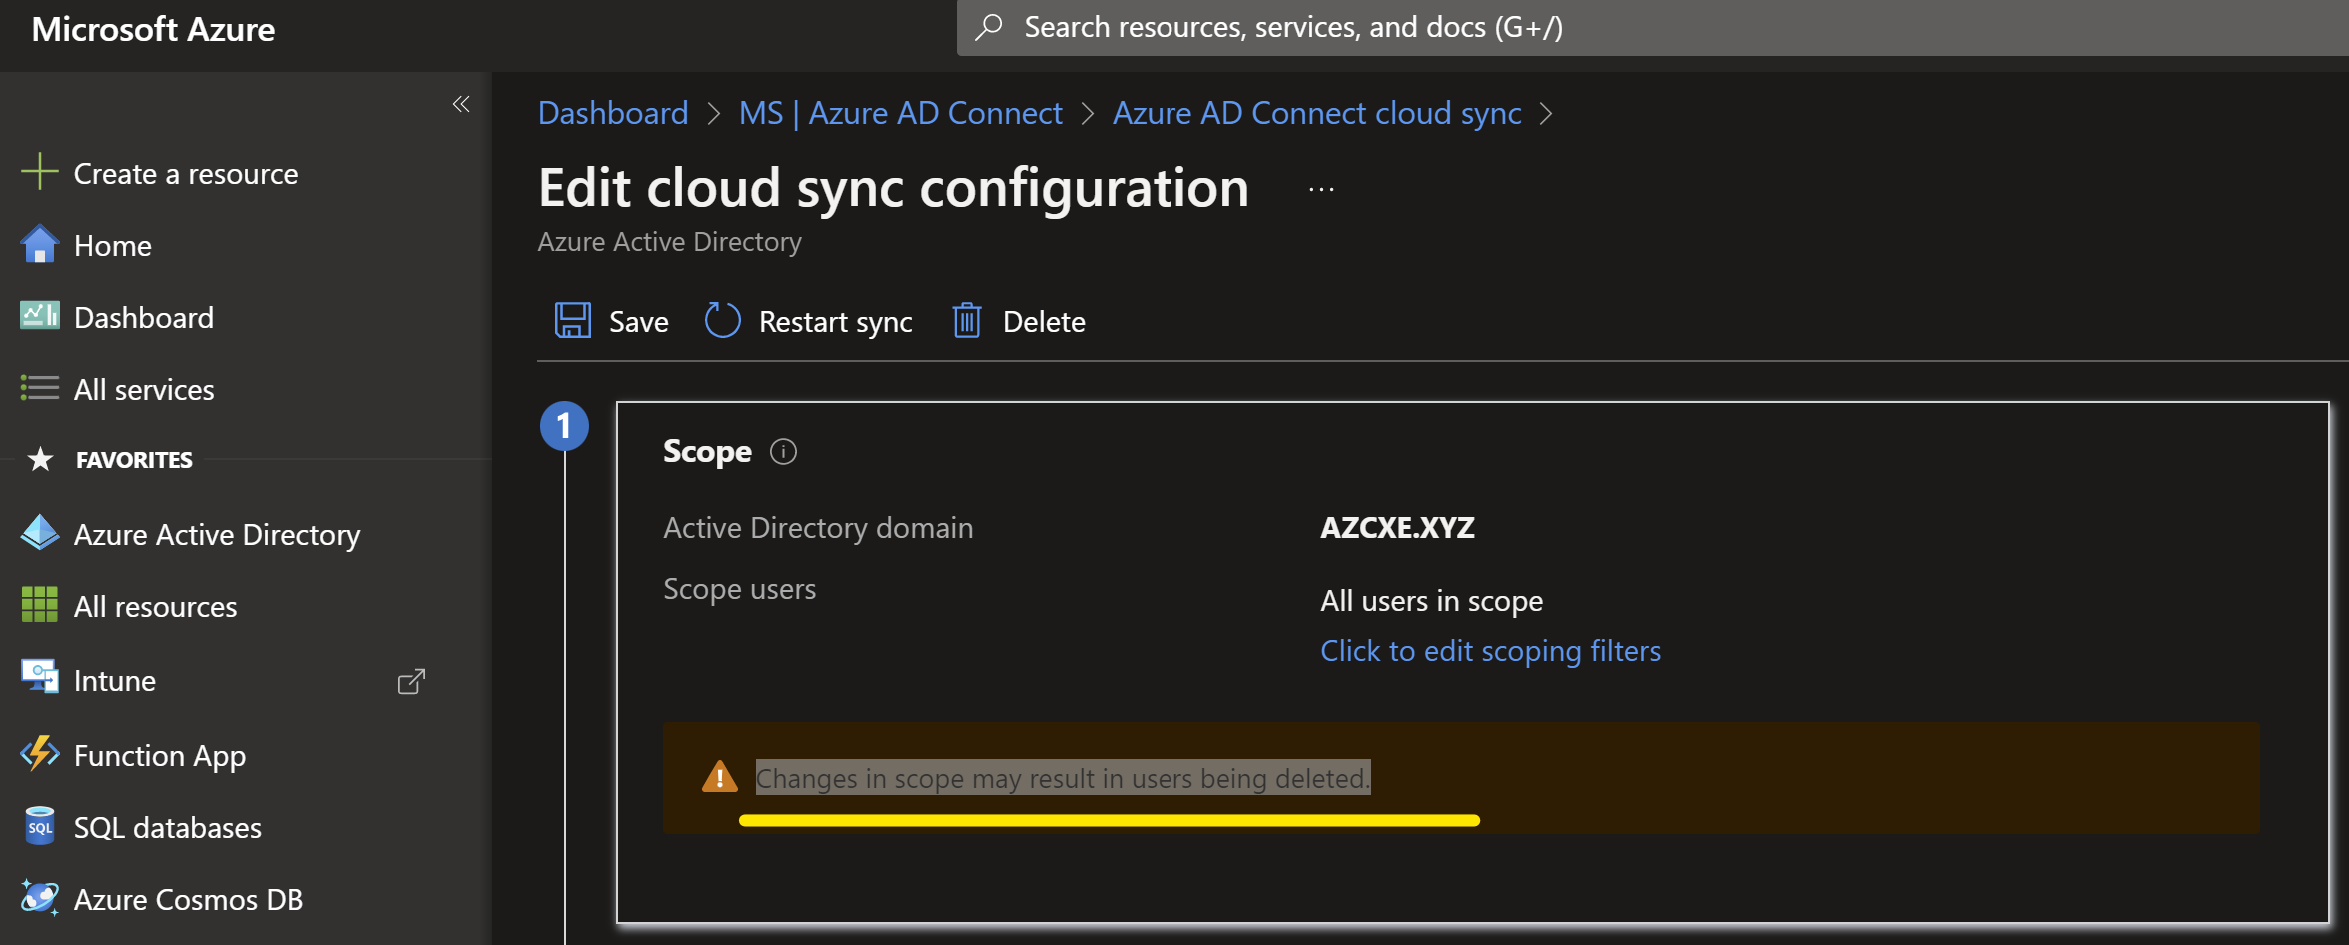Select the AZCXE.XYZ domain text

[x=1397, y=527]
